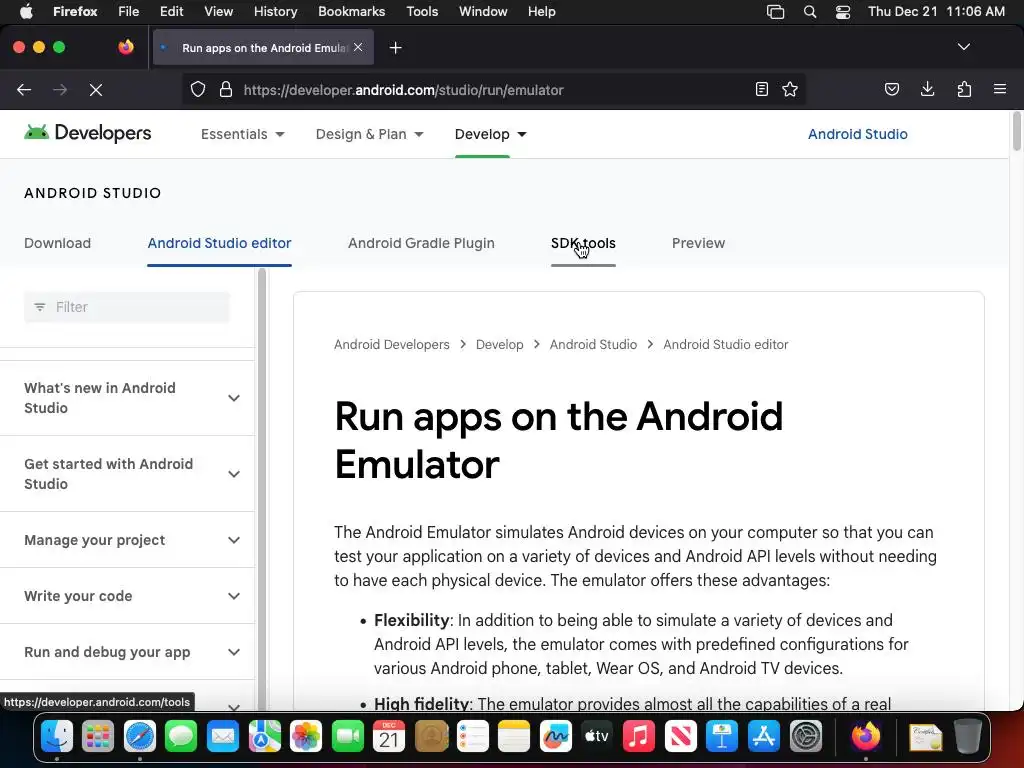1024x768 pixels.
Task: Expand the Manage your project section
Action: click(x=127, y=540)
